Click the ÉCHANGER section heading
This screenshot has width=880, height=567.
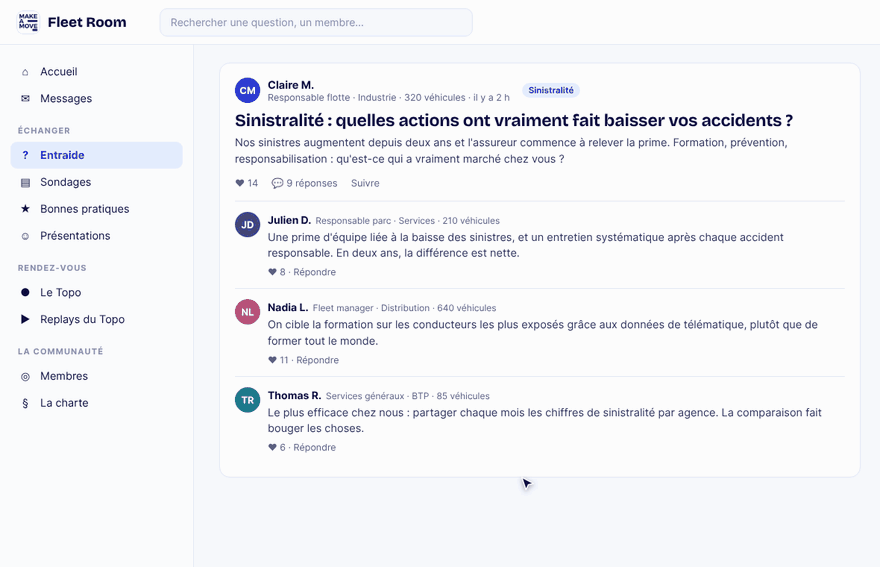pos(44,131)
